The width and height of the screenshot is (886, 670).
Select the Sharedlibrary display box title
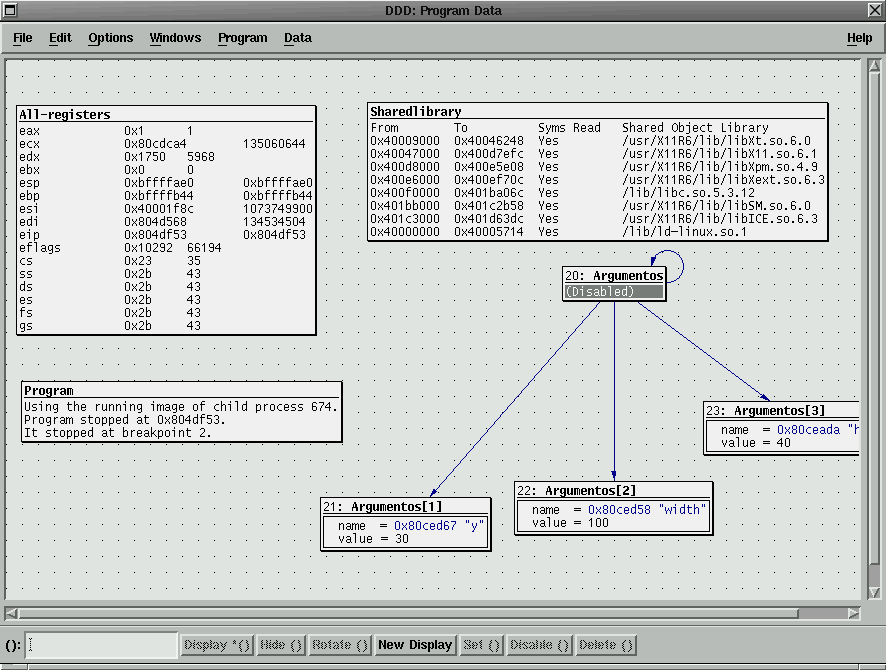416,112
